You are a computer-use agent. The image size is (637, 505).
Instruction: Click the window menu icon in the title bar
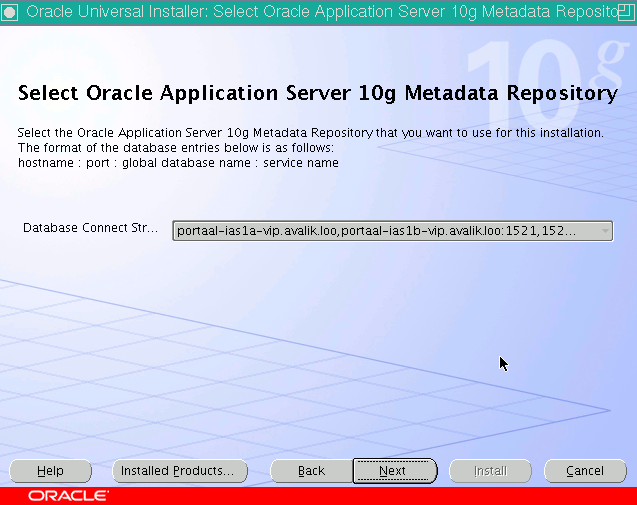[x=10, y=12]
